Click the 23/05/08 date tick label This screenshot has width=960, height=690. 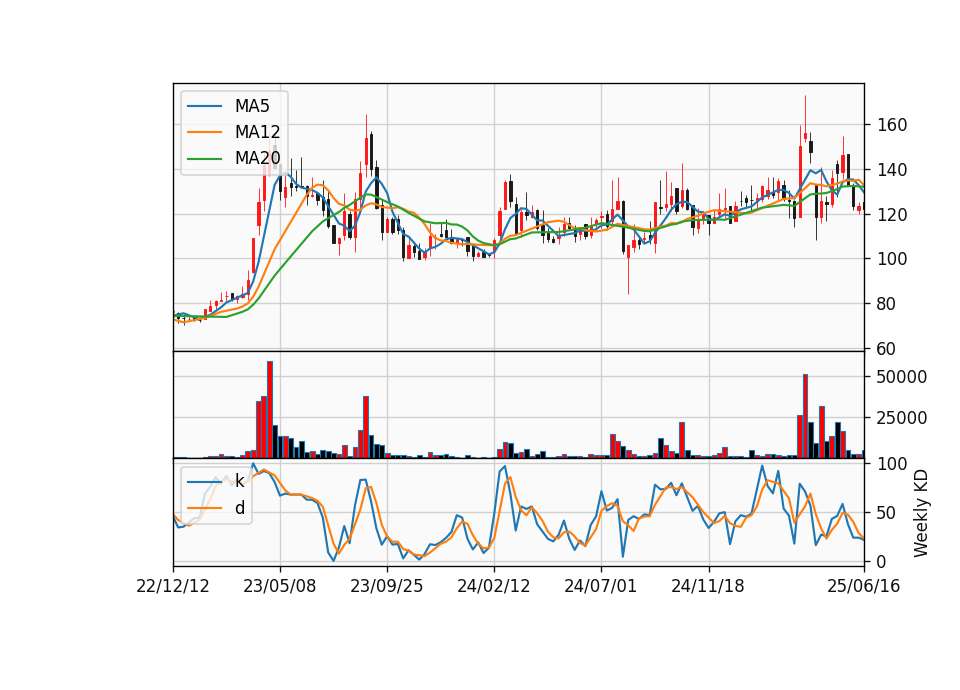[x=280, y=586]
